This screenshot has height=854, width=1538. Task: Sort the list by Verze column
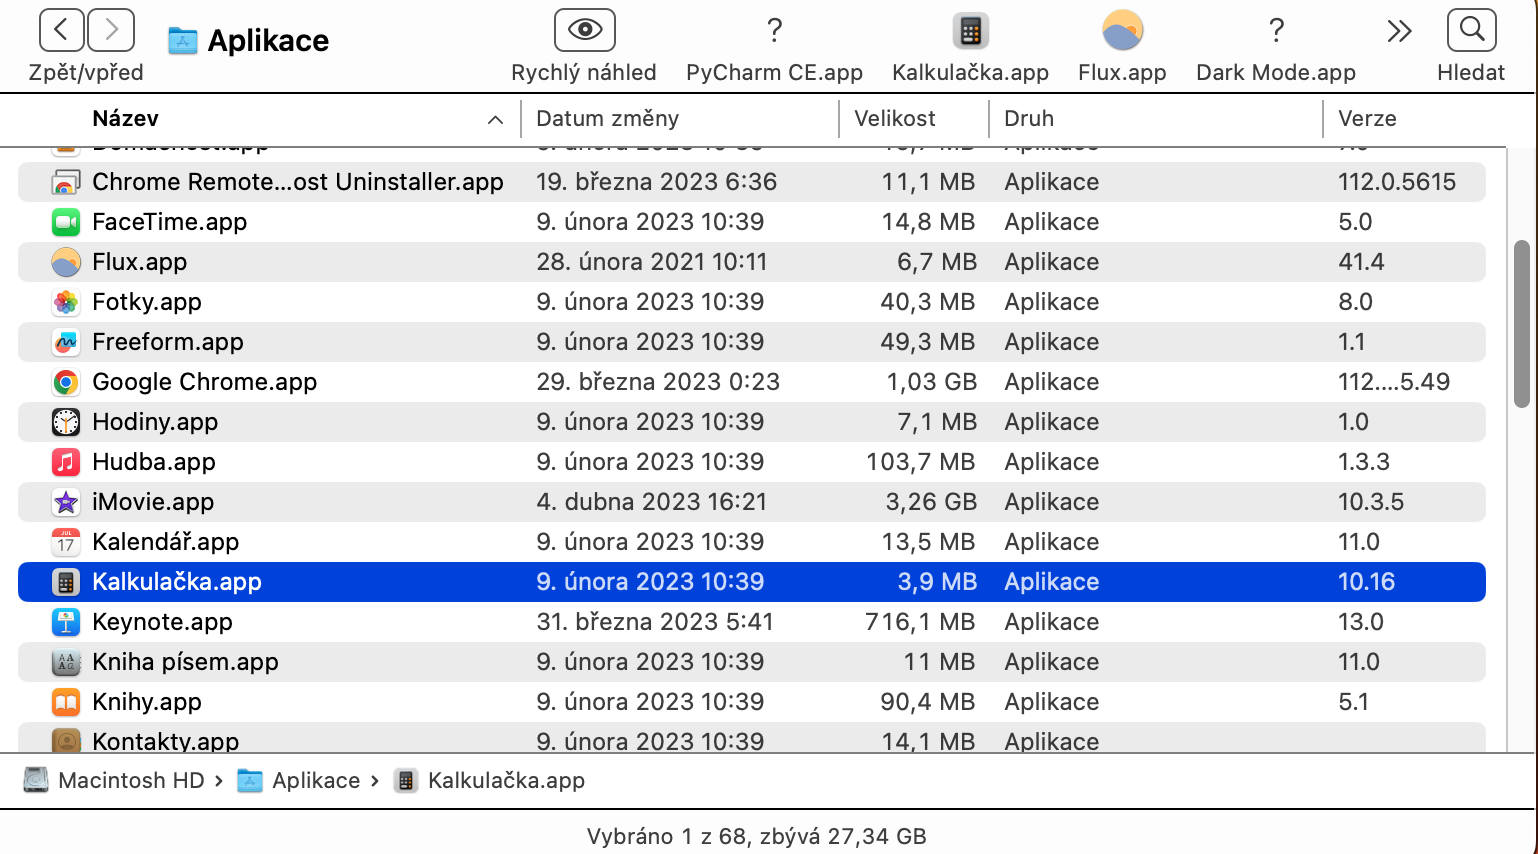(x=1367, y=118)
